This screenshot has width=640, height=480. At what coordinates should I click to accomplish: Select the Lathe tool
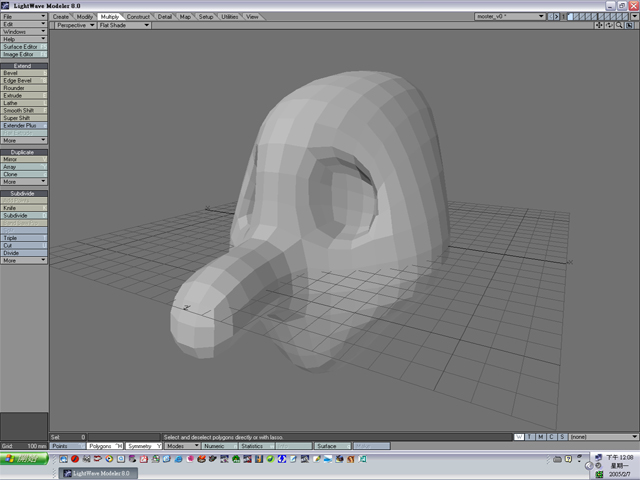(24, 103)
